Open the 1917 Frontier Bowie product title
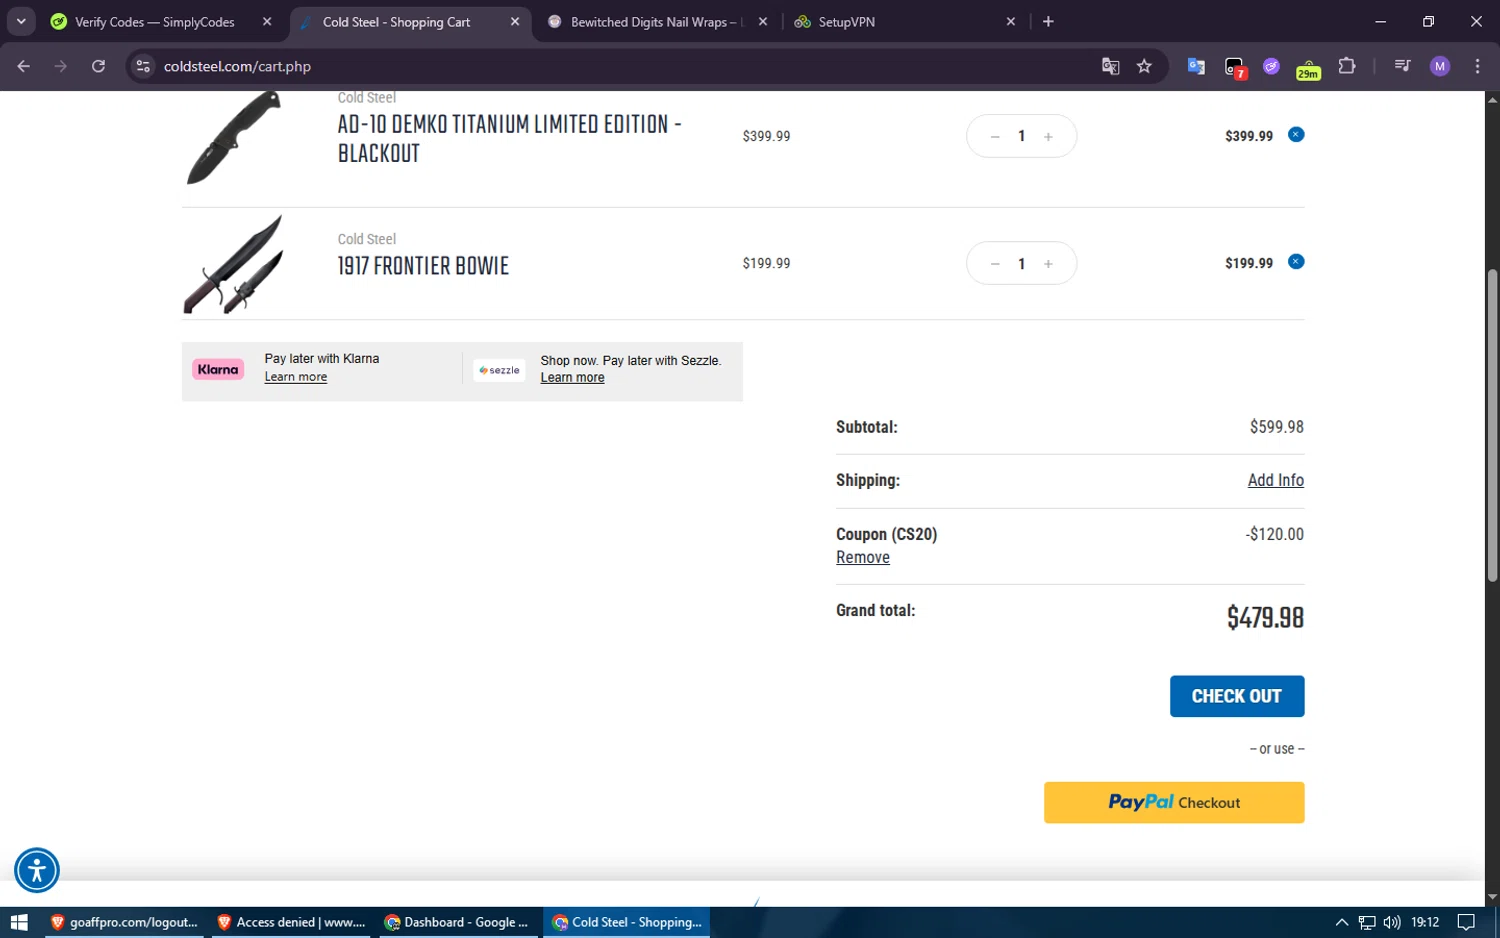This screenshot has height=938, width=1500. (423, 266)
